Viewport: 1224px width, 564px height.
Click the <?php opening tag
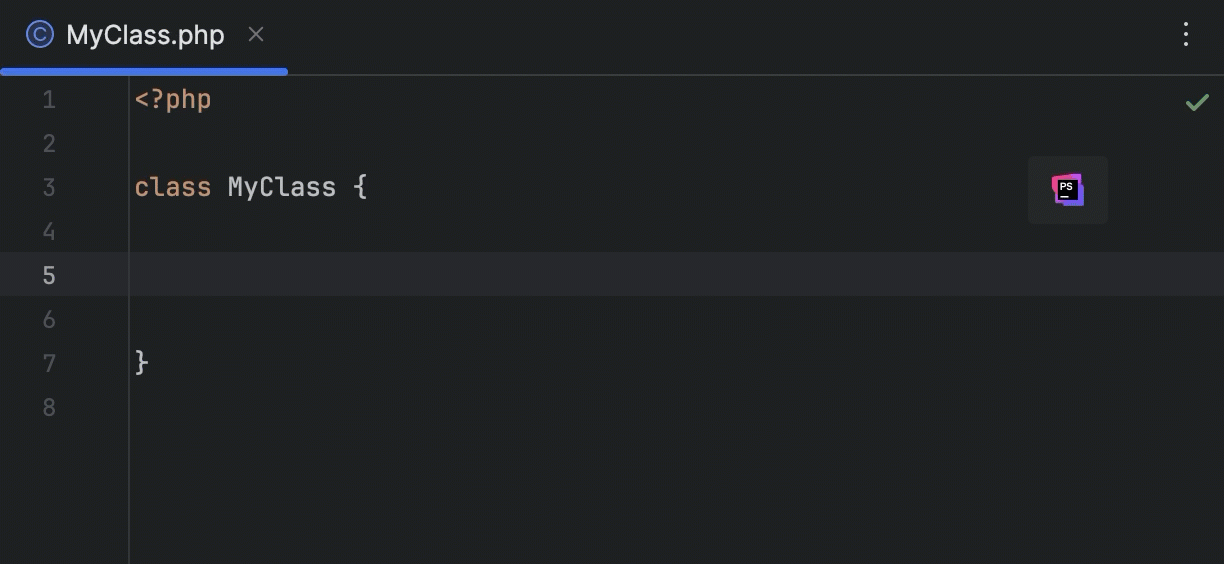pos(173,100)
